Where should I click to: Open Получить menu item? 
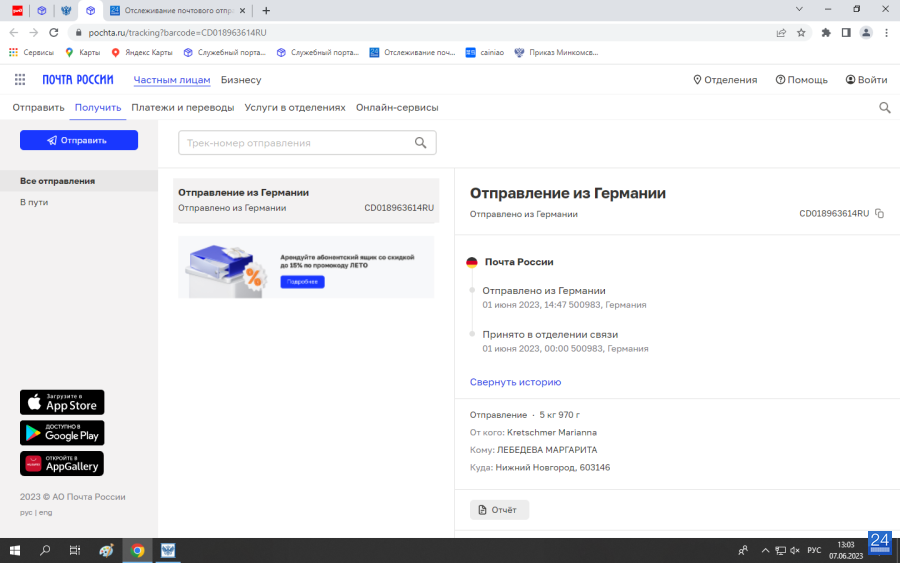point(98,107)
